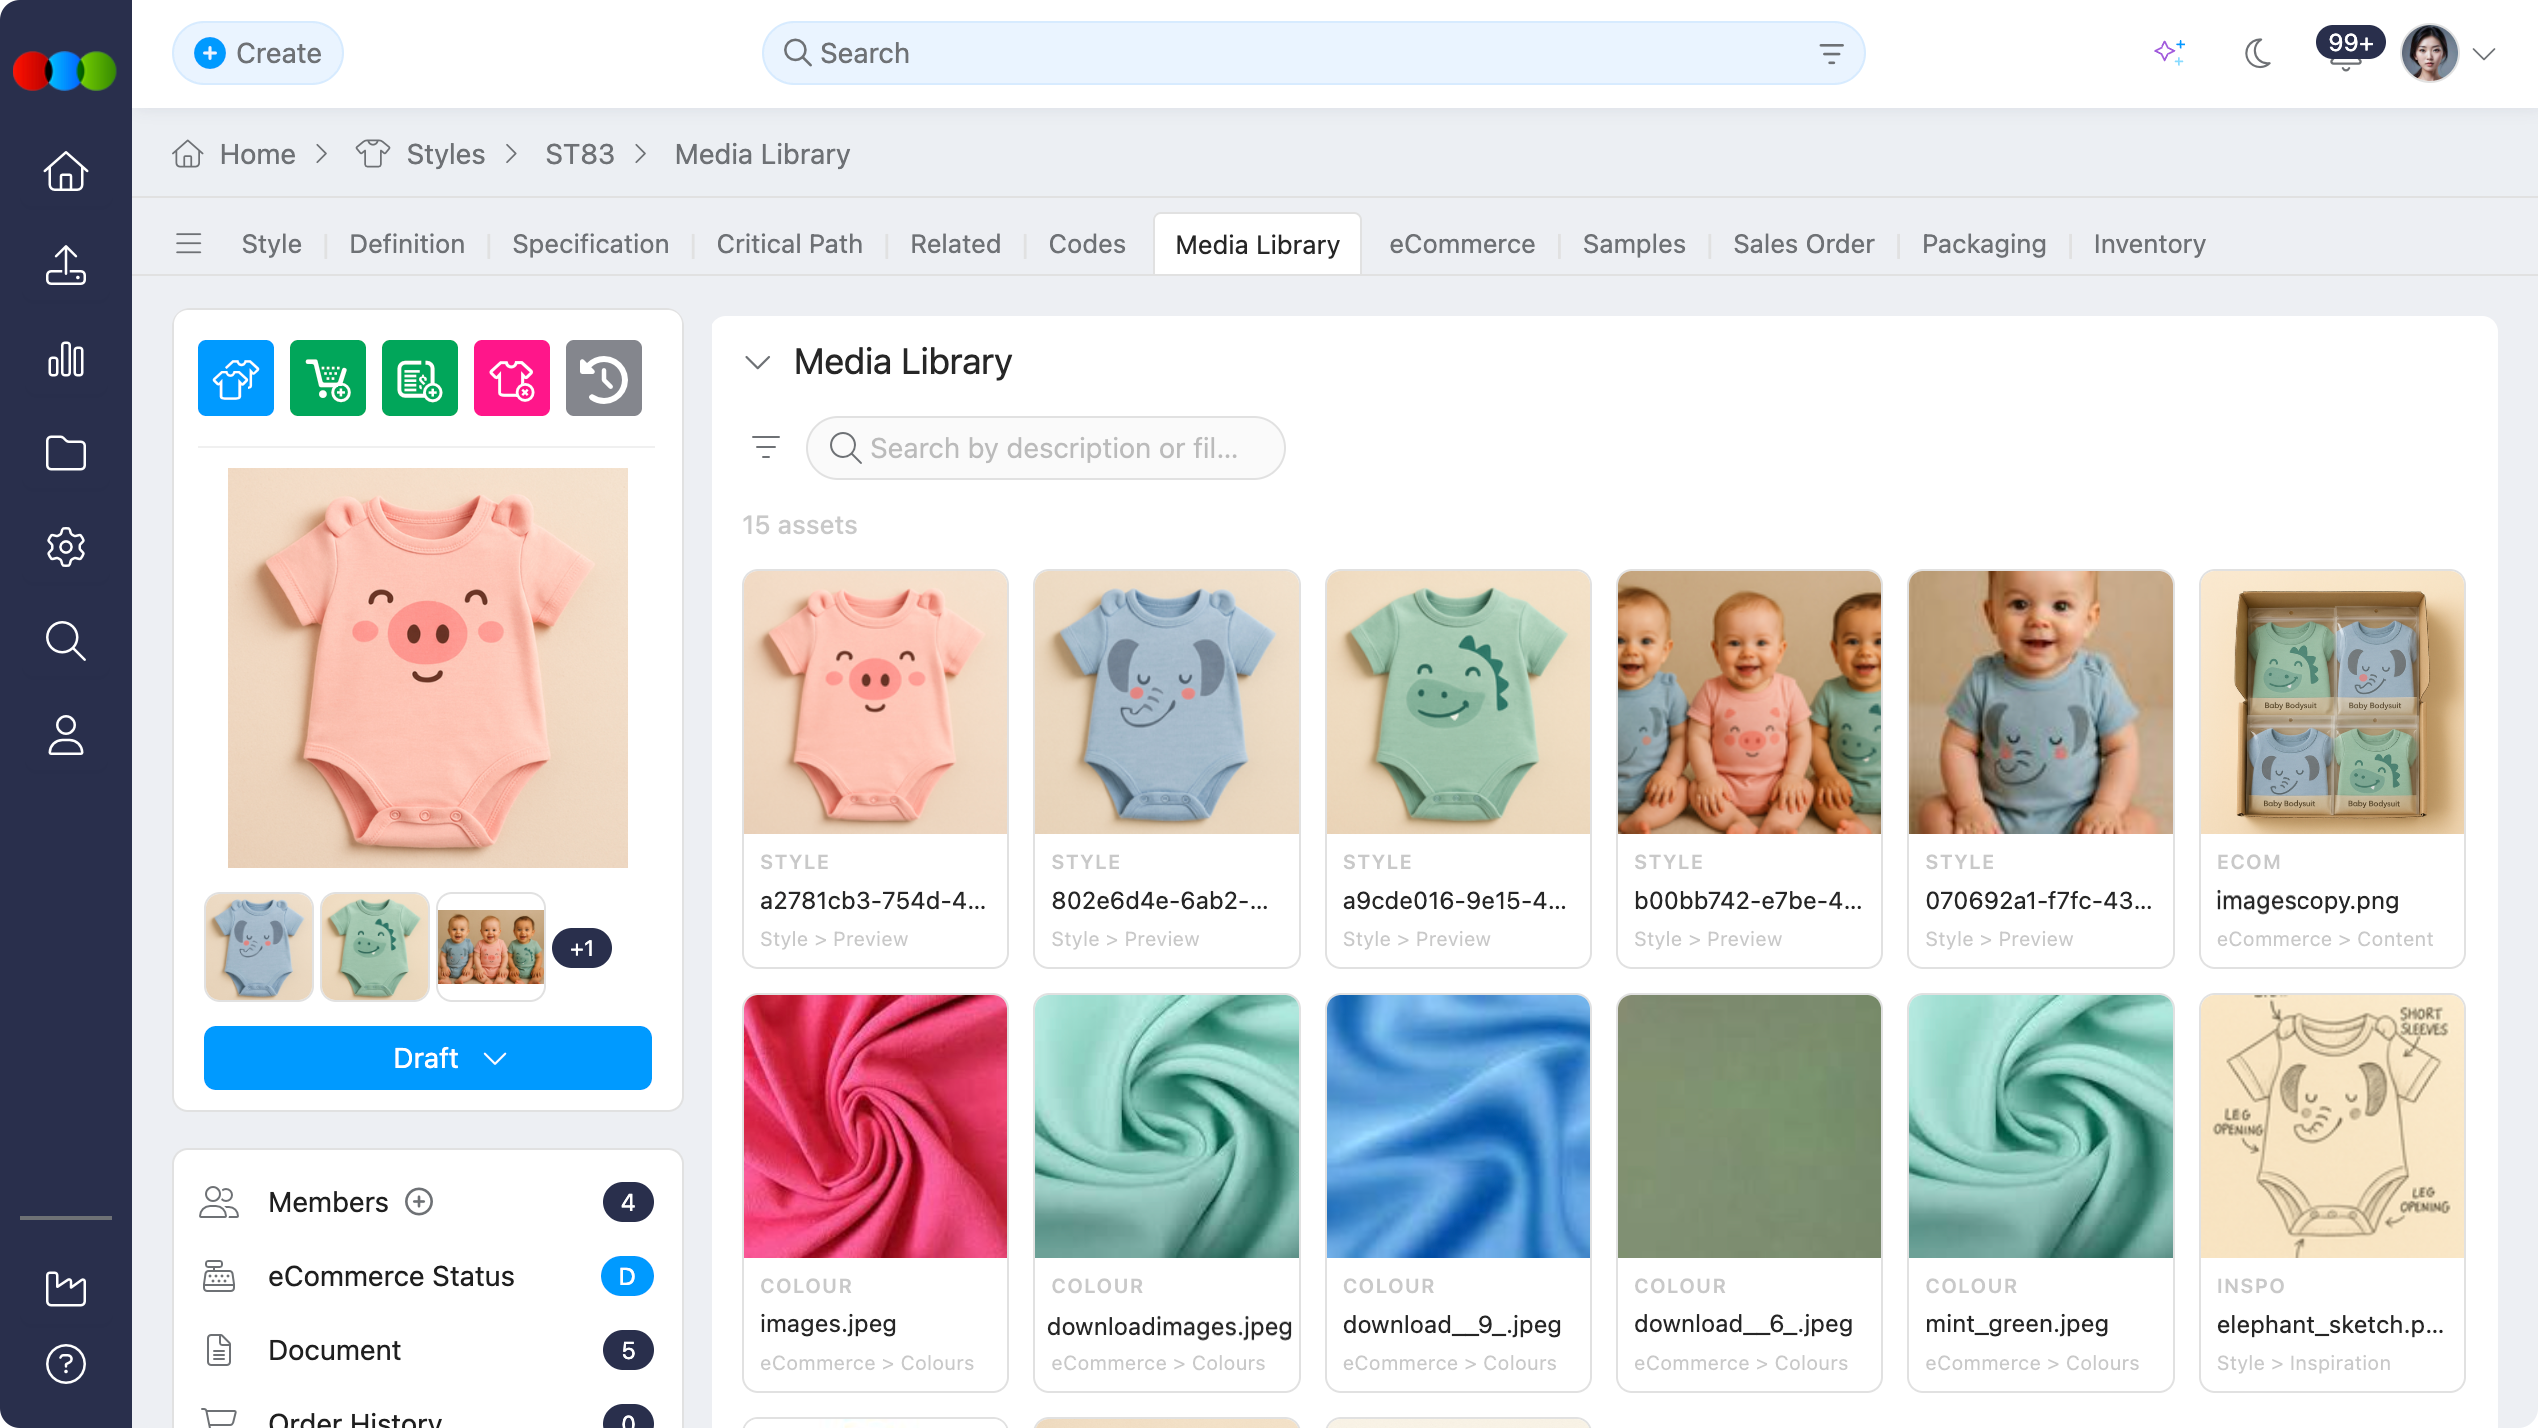
Task: Click the green cart add icon
Action: click(x=328, y=378)
